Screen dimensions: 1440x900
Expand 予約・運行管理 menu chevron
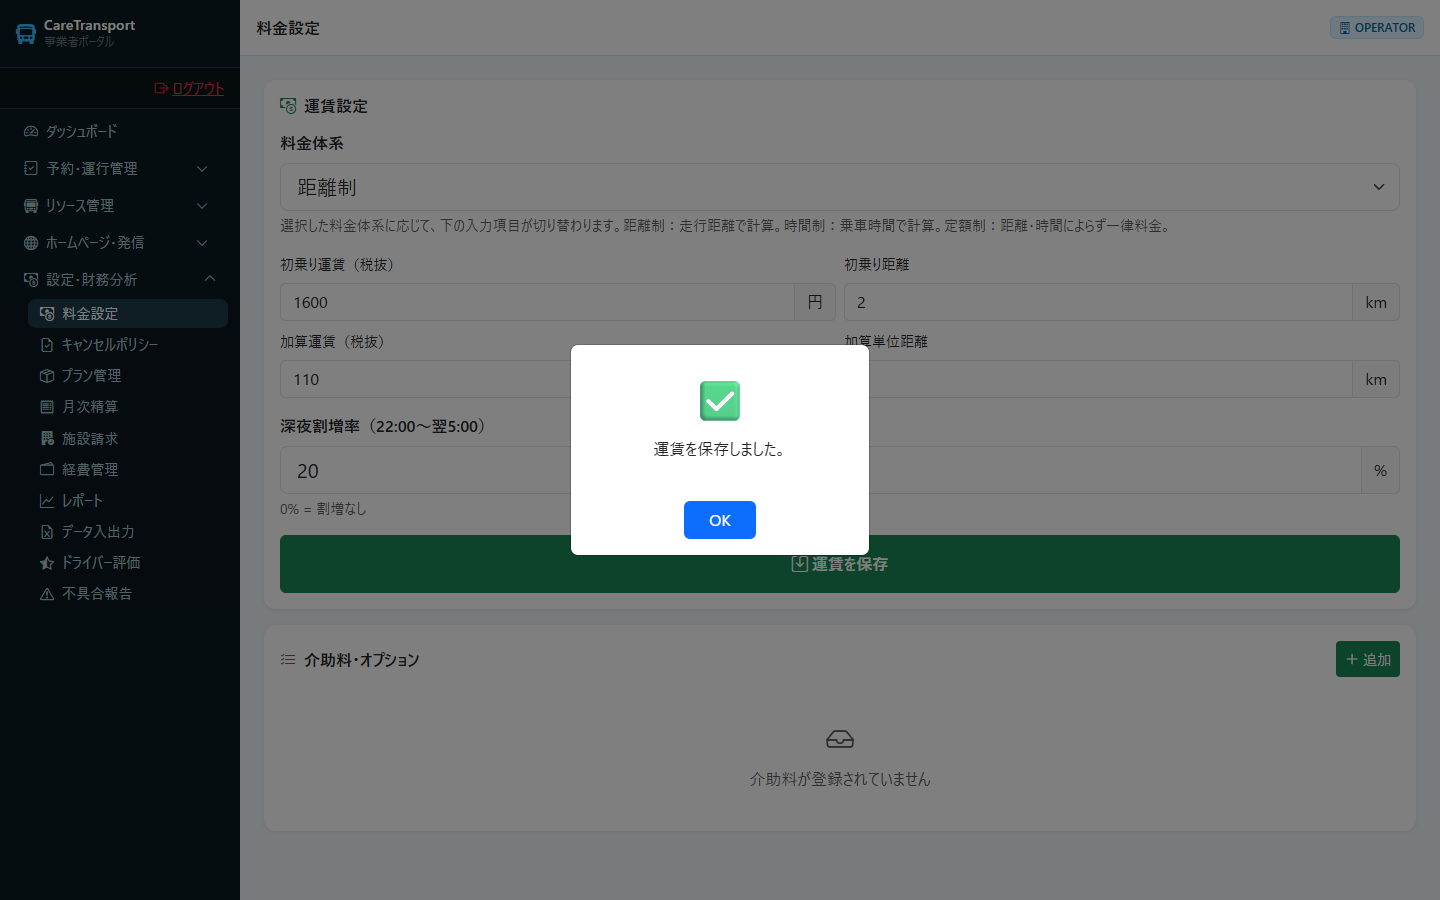202,169
